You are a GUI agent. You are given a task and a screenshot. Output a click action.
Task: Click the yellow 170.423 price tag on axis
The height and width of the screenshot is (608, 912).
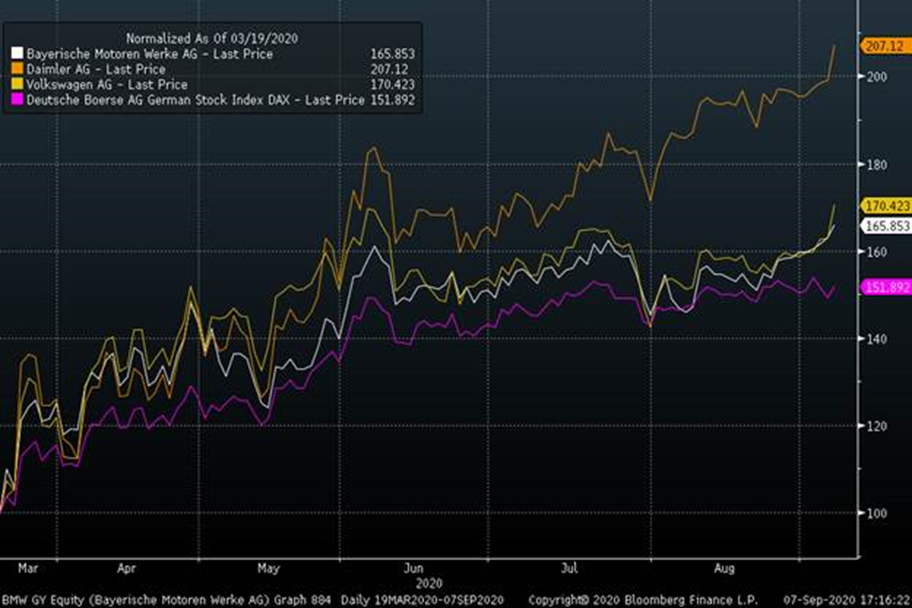886,206
